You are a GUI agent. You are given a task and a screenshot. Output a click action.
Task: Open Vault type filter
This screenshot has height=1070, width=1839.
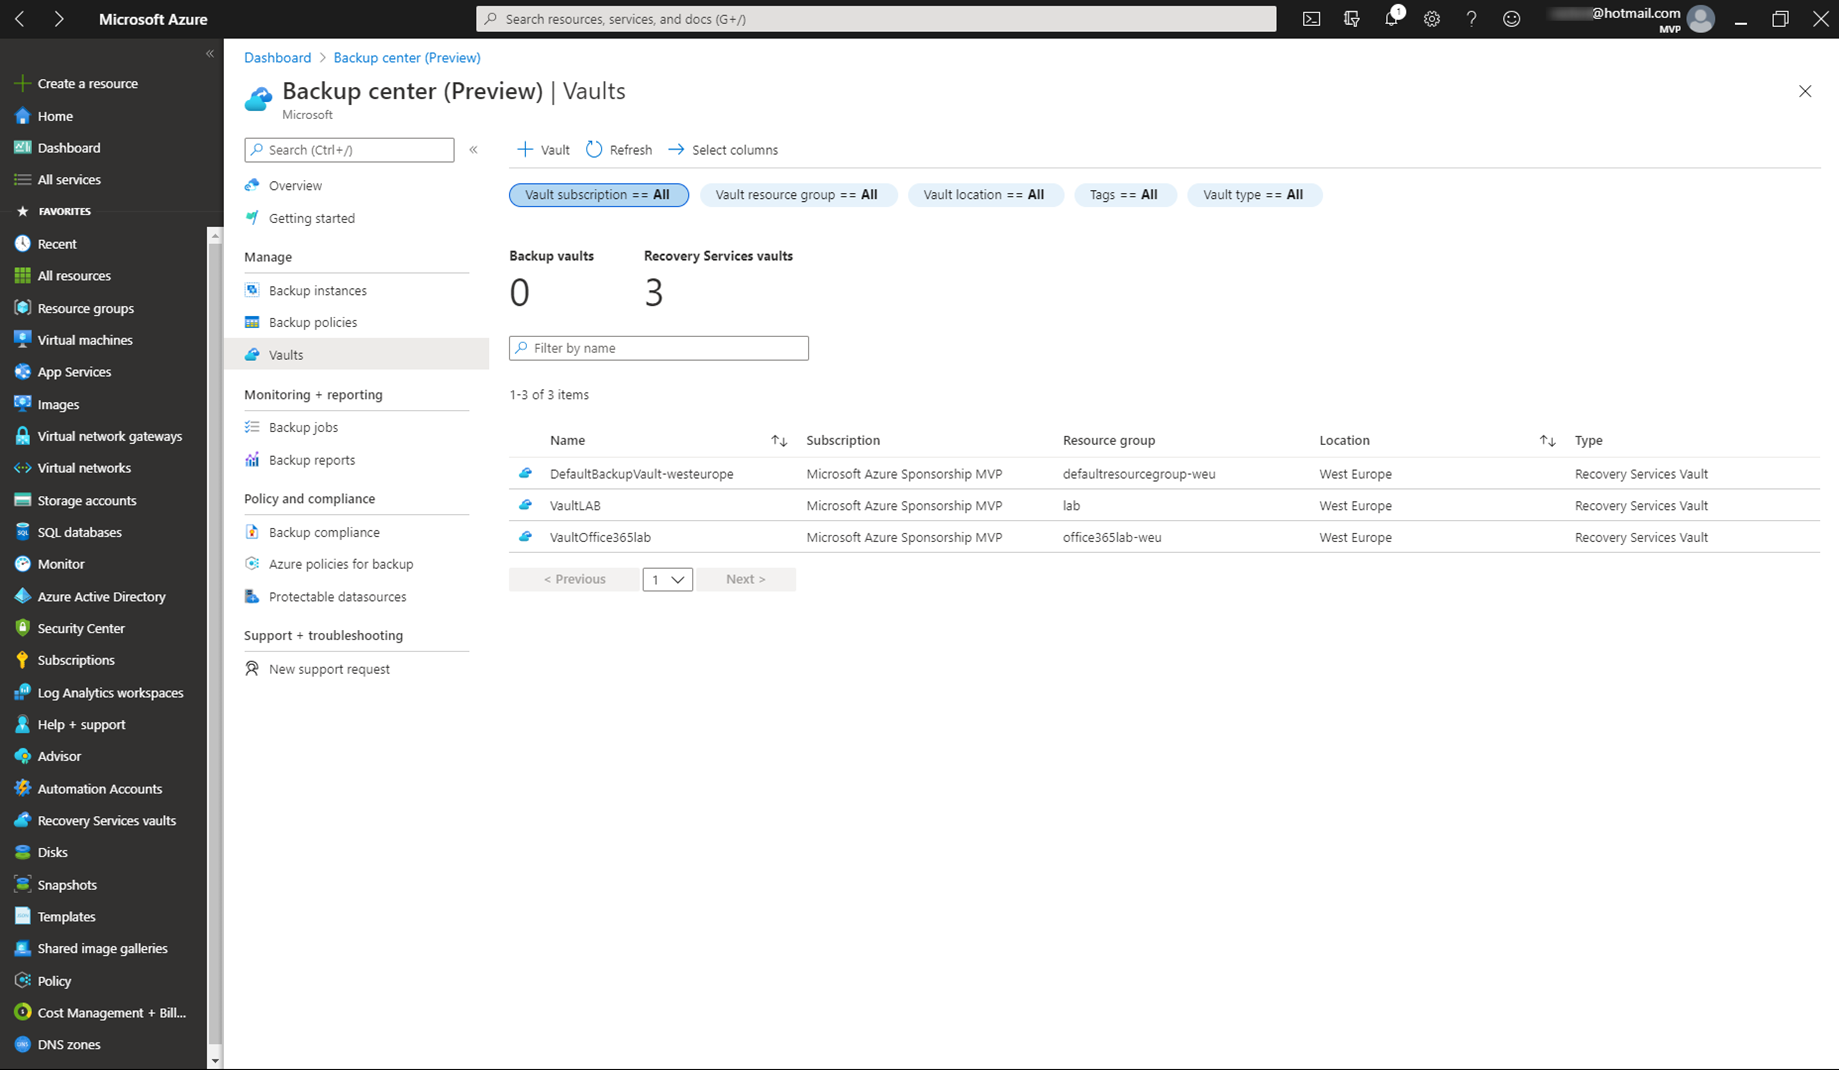[1253, 195]
